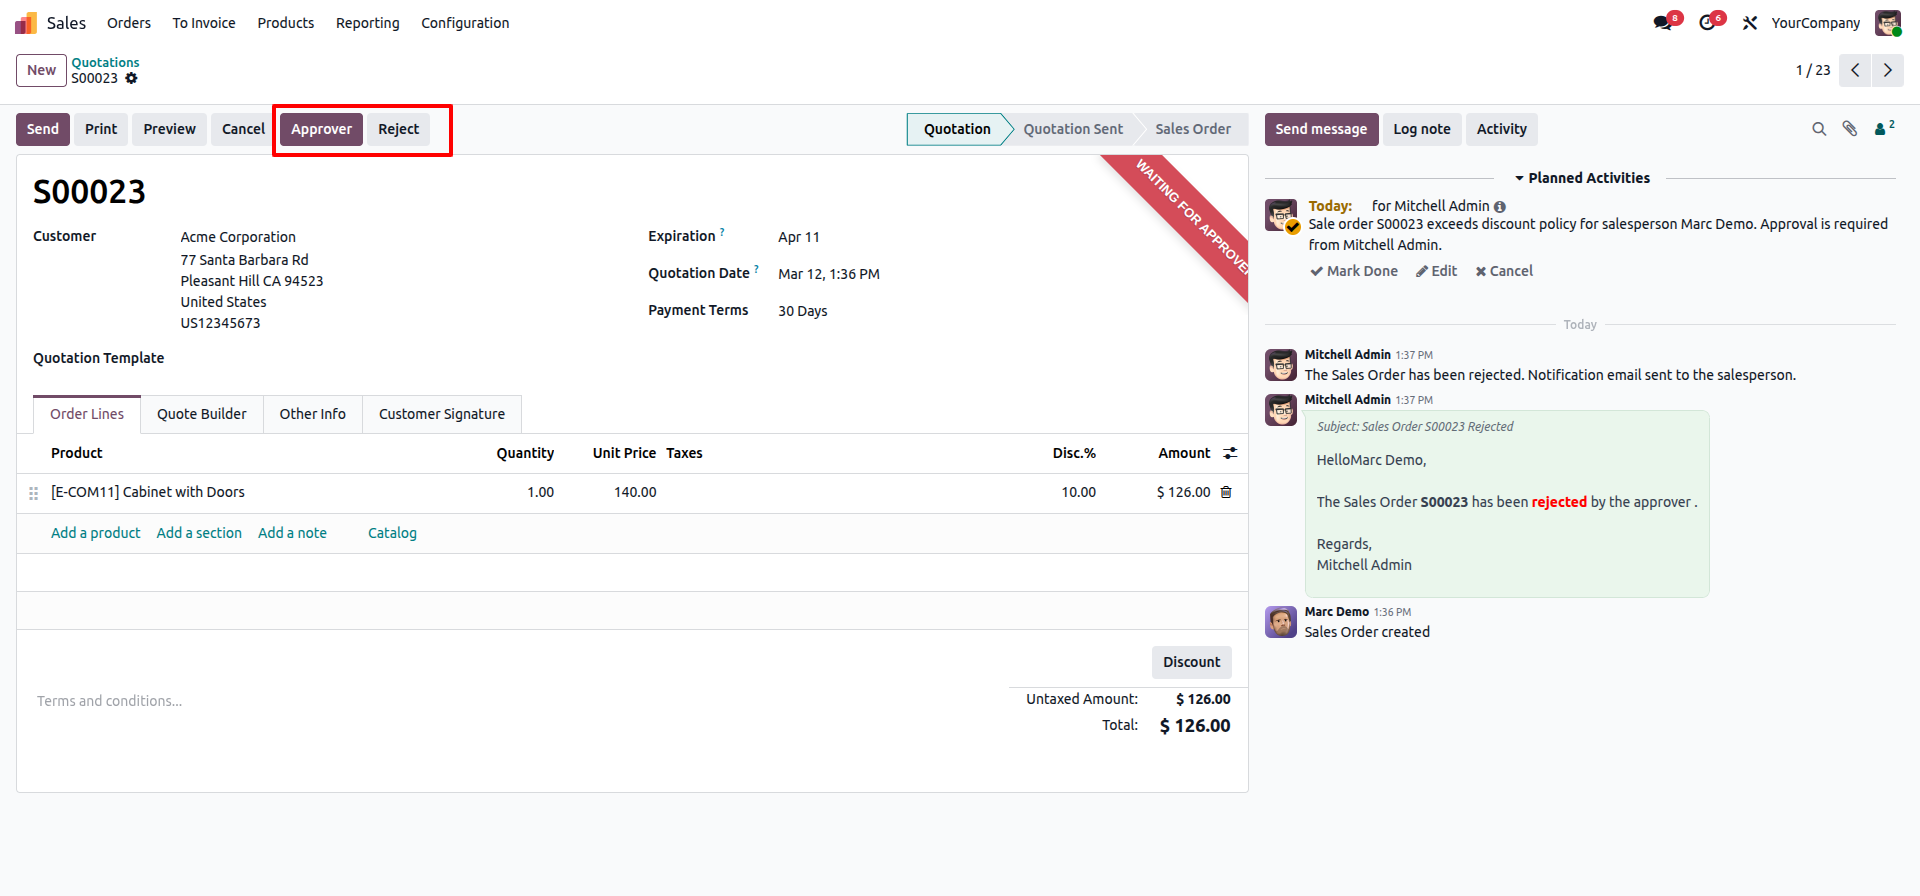Click the debug tools icon
1920x896 pixels.
pyautogui.click(x=1750, y=23)
